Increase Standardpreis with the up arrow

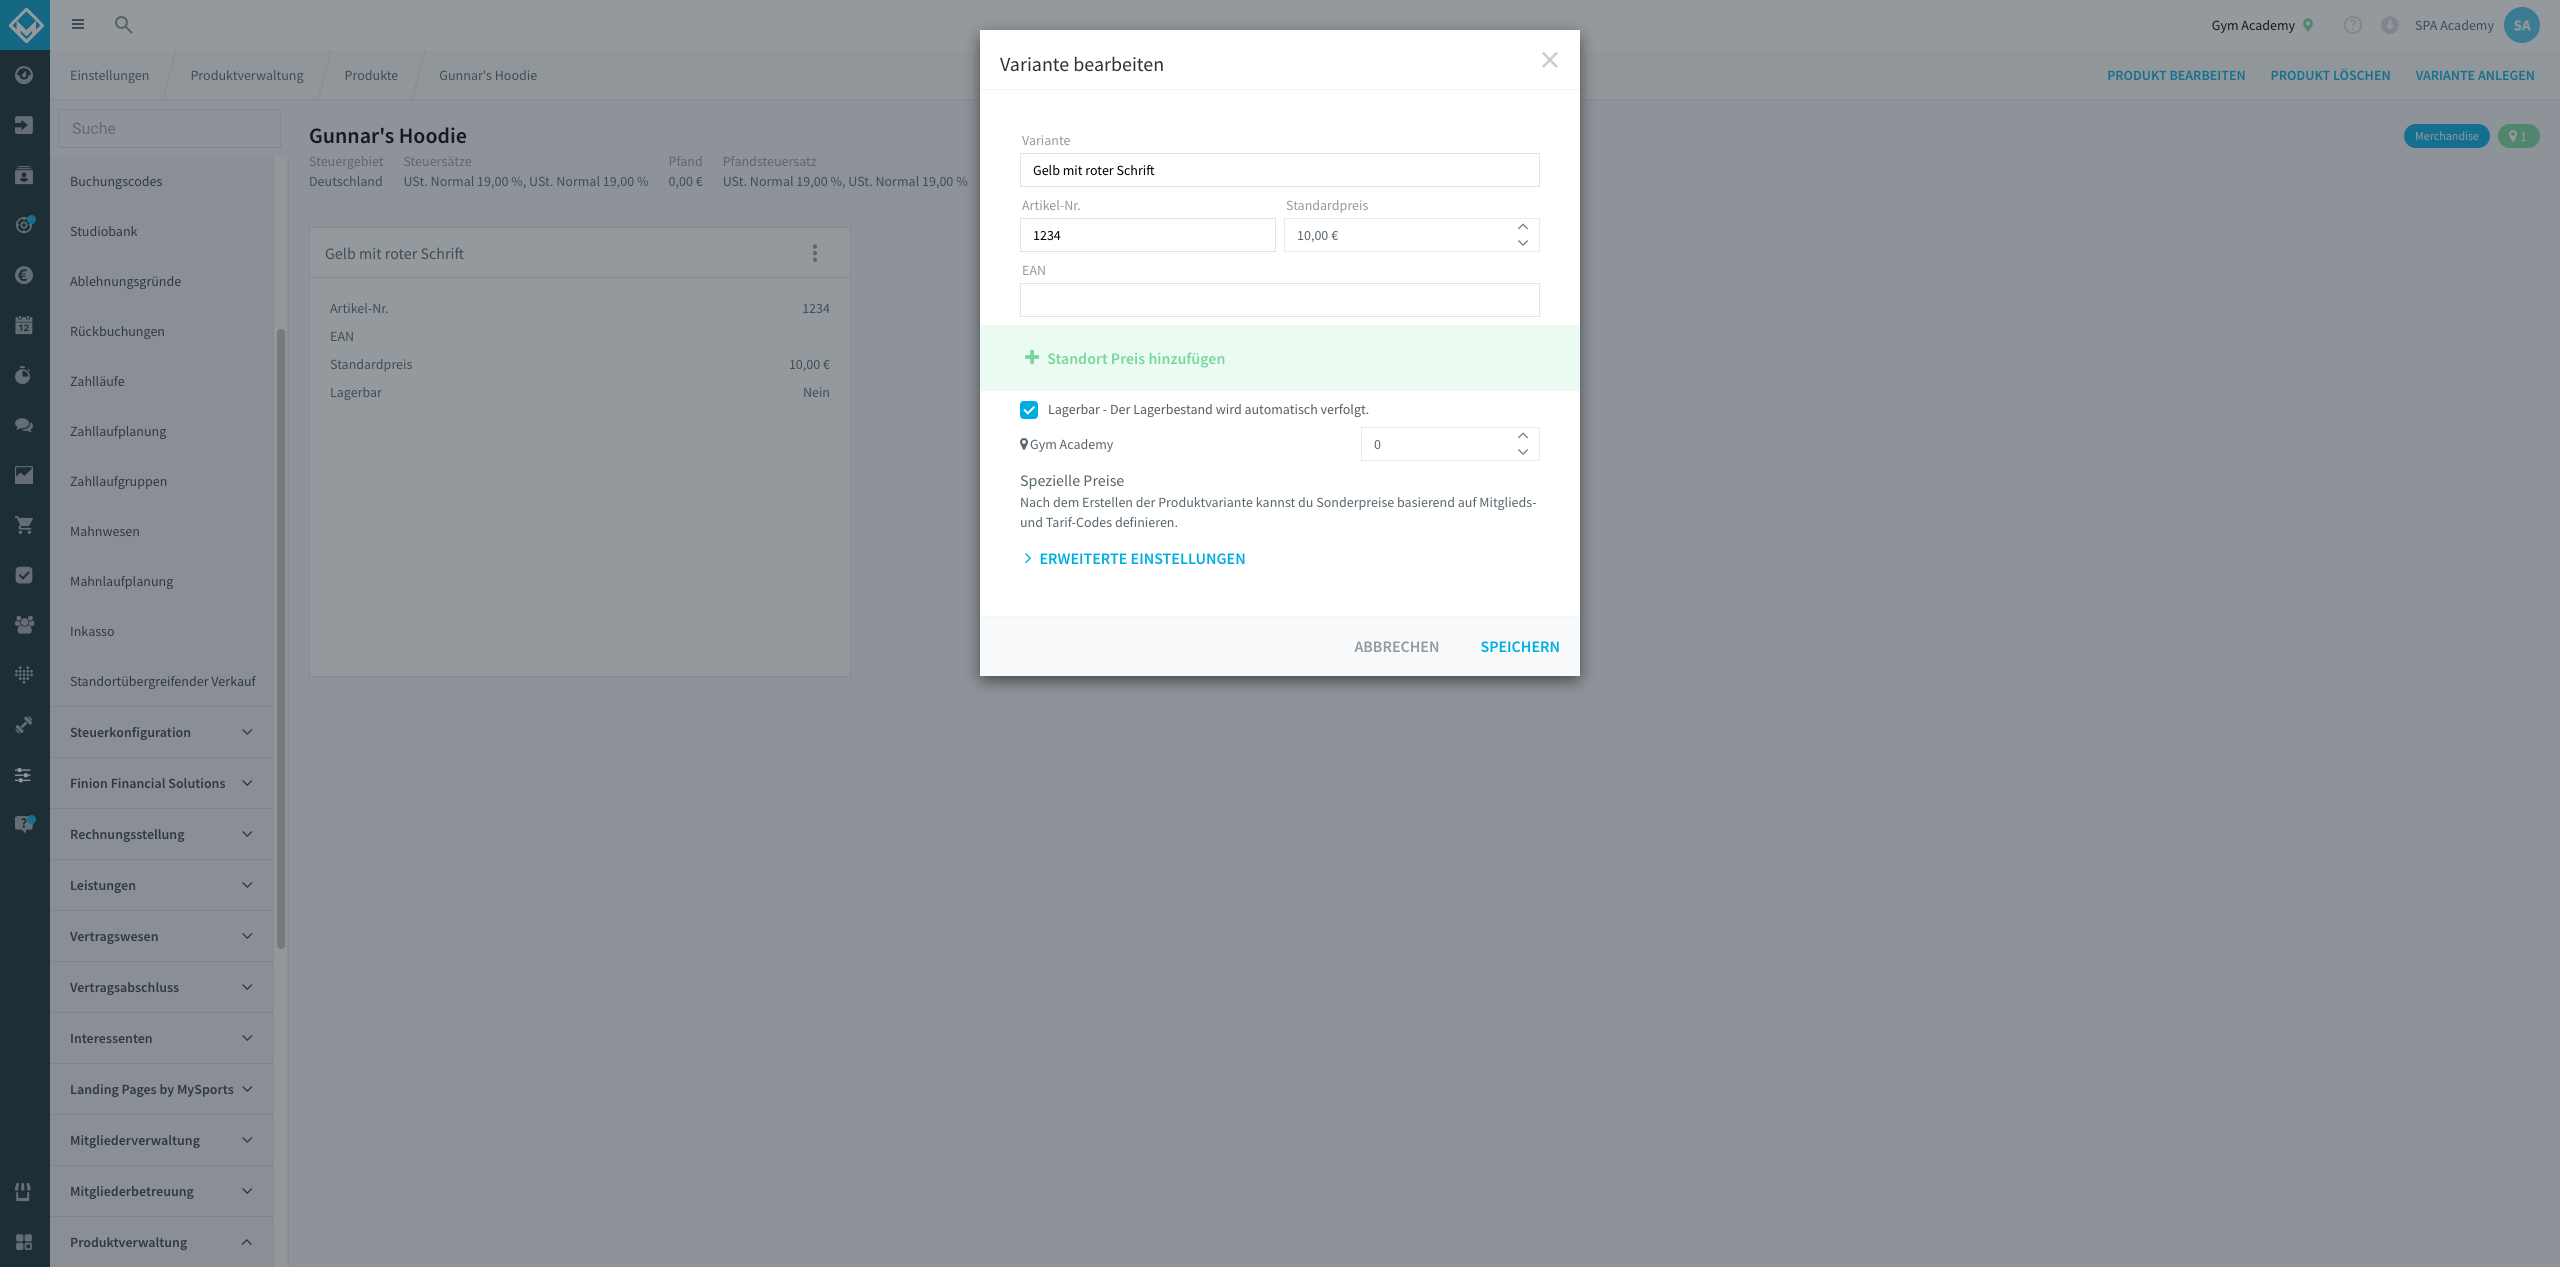click(x=1523, y=227)
